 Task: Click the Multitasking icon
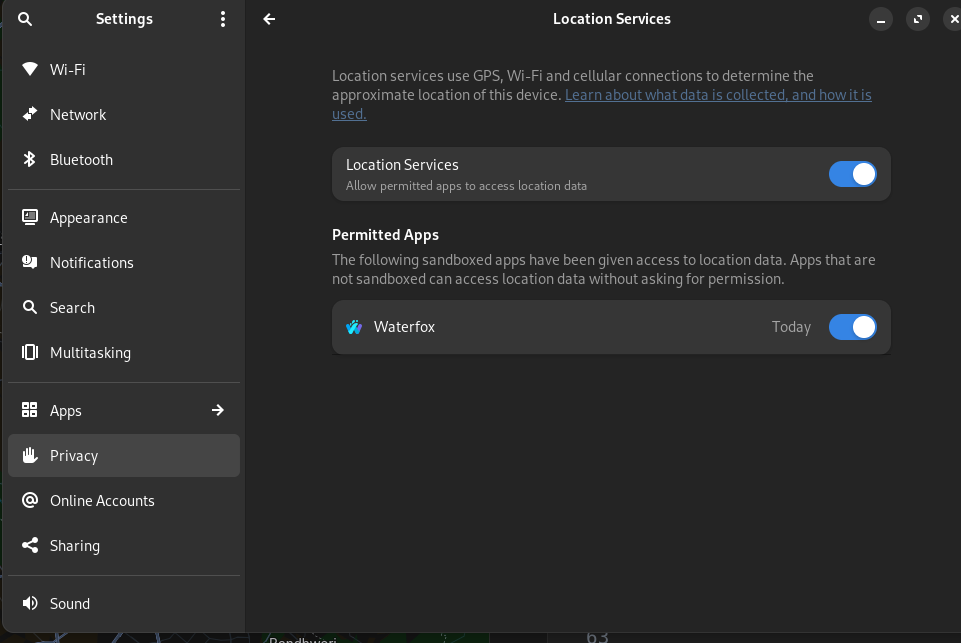[29, 352]
